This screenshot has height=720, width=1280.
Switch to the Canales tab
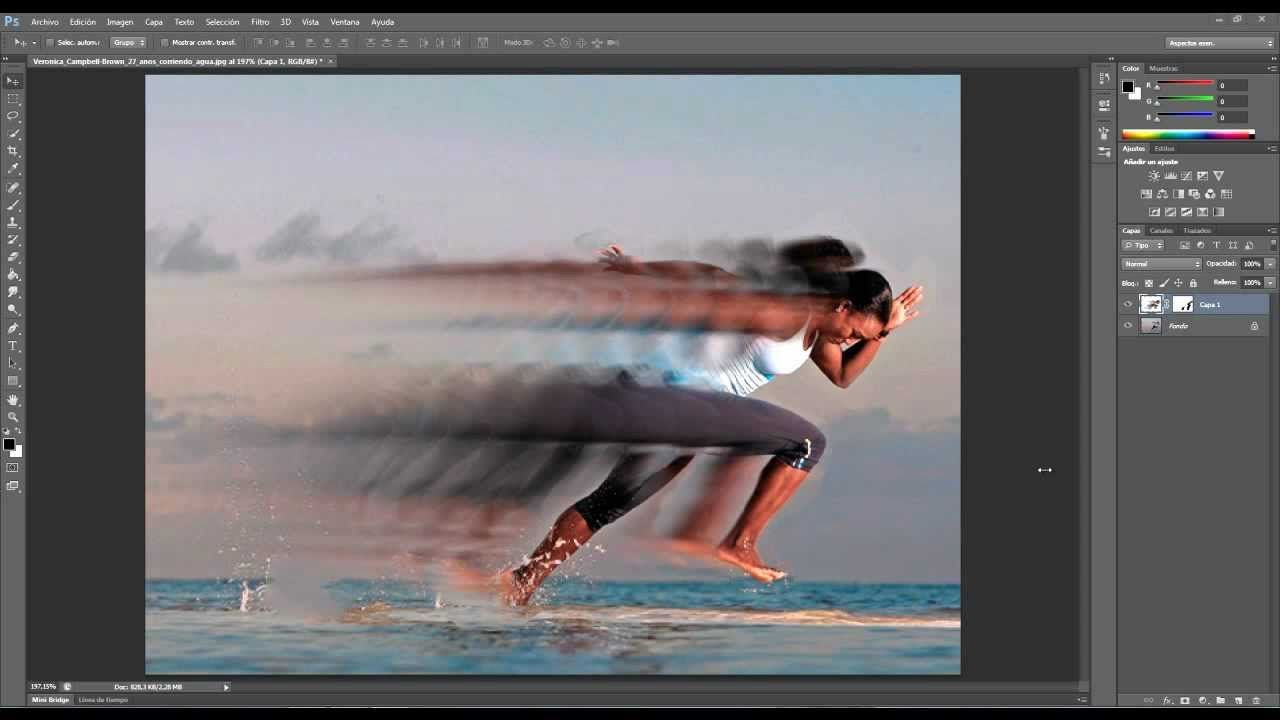1161,231
